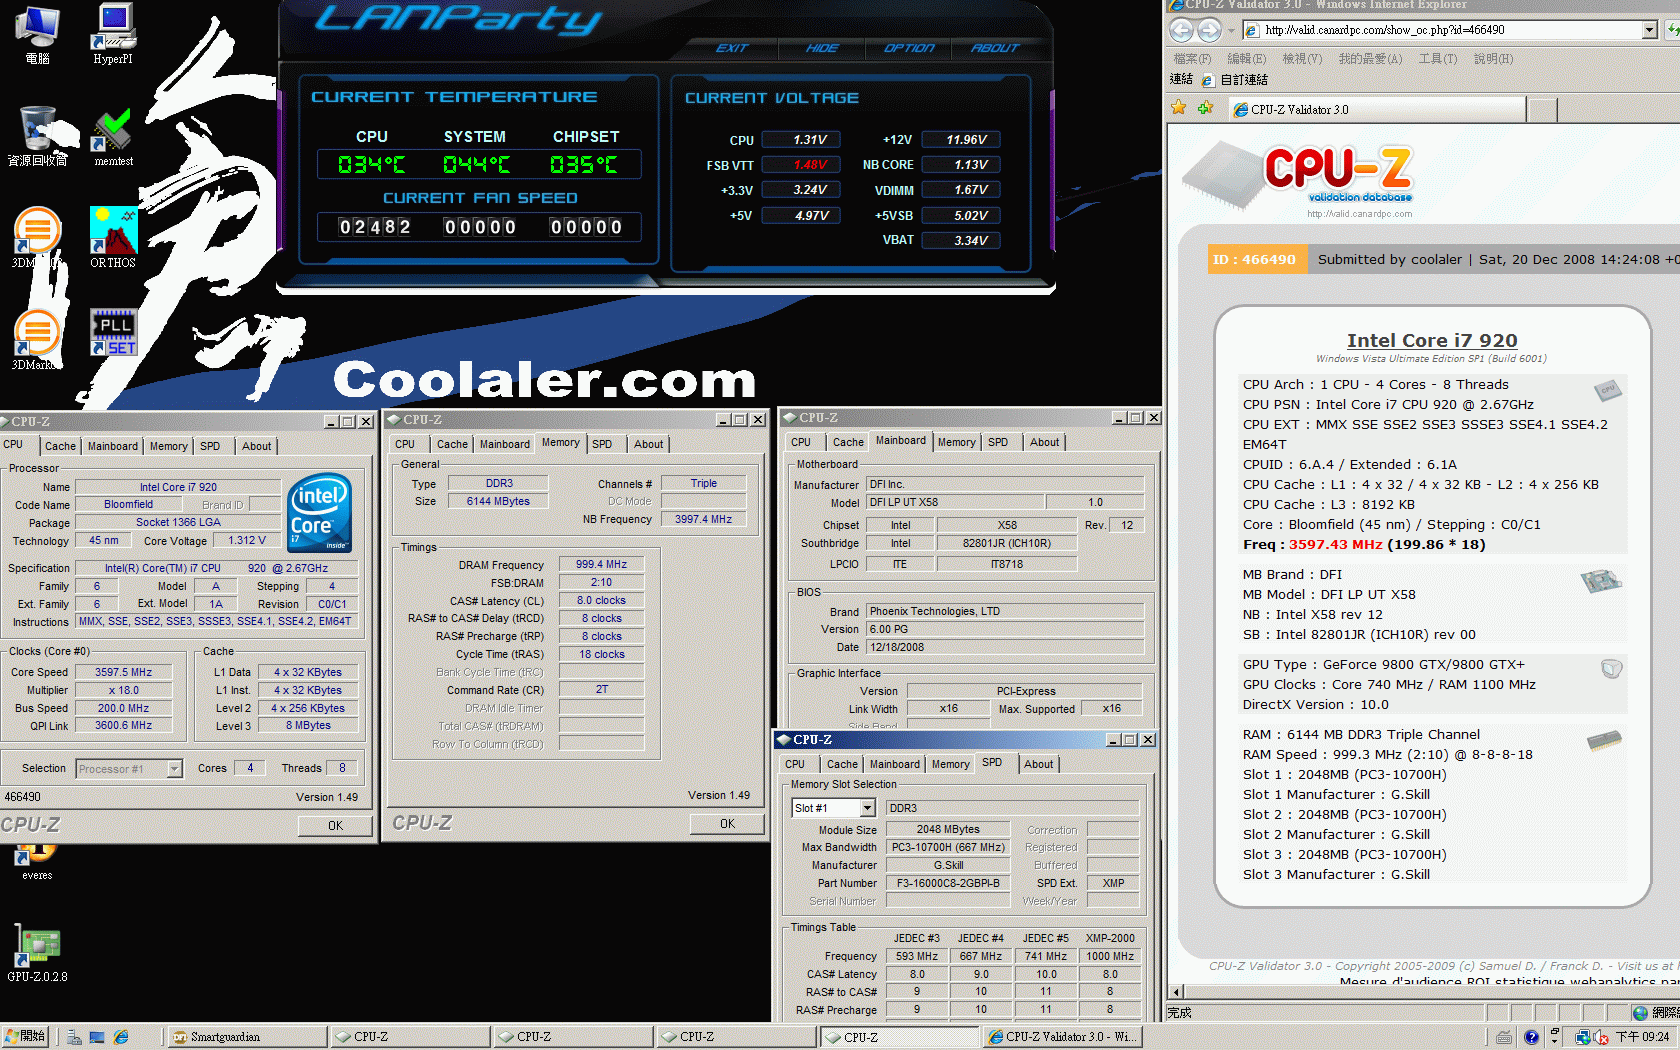
Task: Open the 我的最愛(A) Favorites menu in IE
Action: pos(1370,59)
